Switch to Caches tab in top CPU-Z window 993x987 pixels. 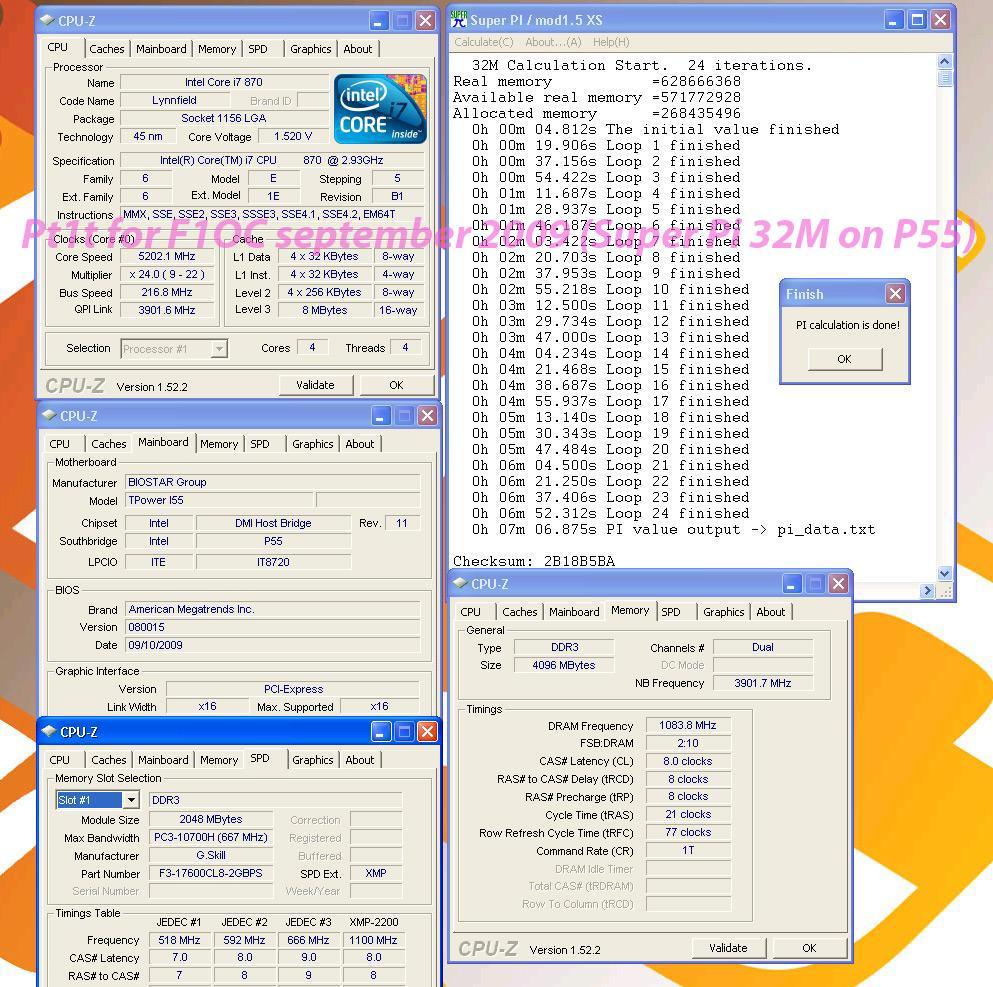click(x=106, y=49)
